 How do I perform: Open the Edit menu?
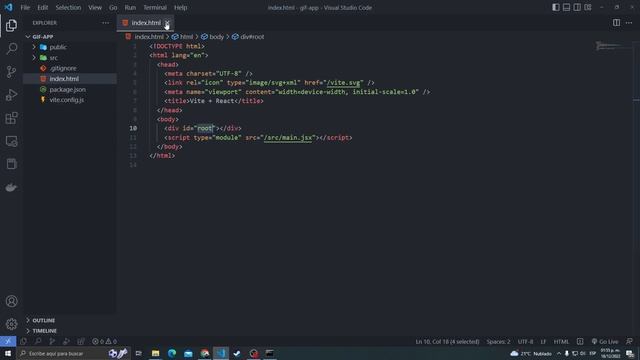point(42,7)
